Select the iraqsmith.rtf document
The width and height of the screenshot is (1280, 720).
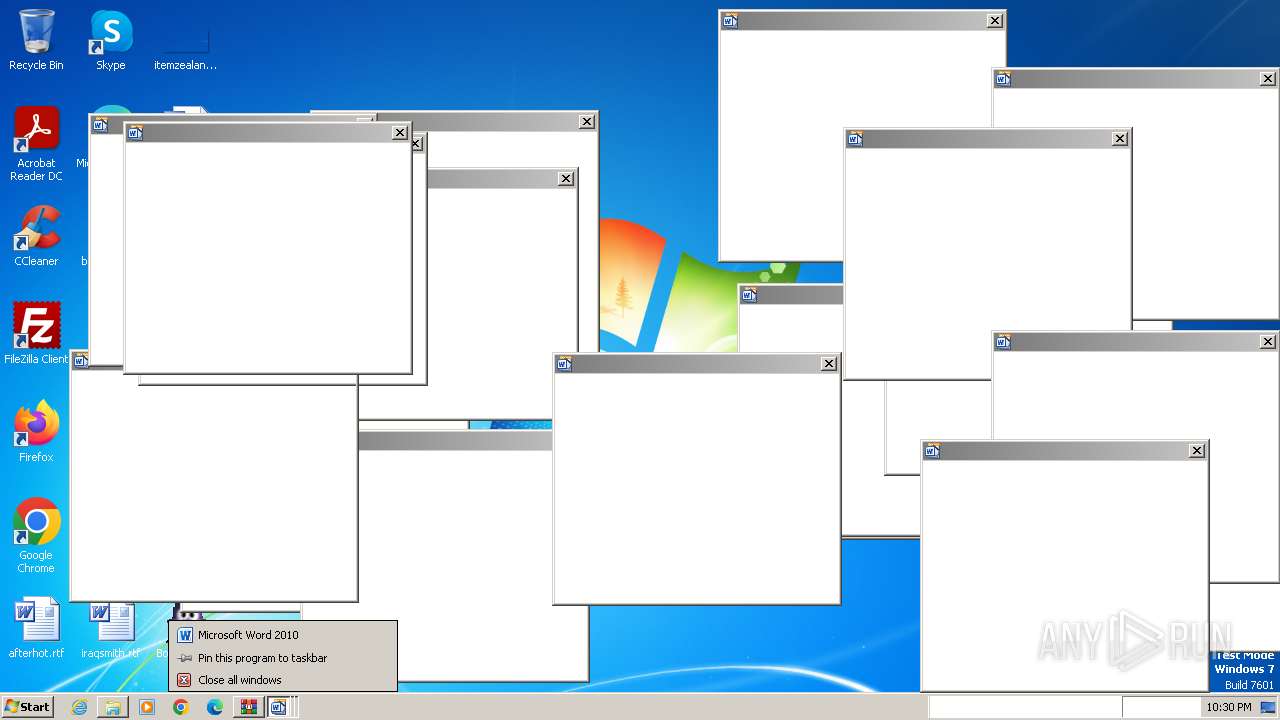(110, 628)
